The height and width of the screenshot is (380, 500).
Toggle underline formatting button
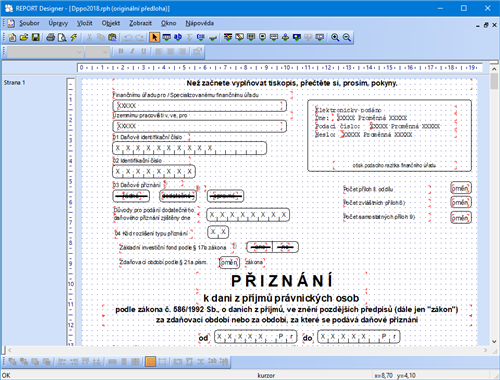(144, 51)
